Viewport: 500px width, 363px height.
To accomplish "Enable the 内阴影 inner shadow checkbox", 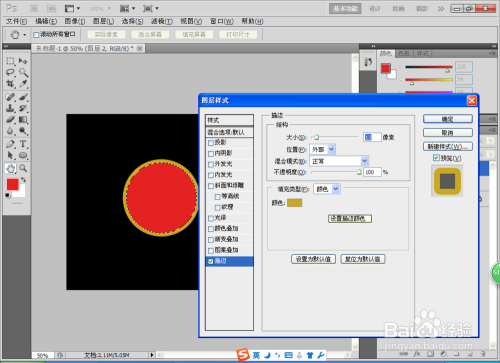I will click(211, 154).
